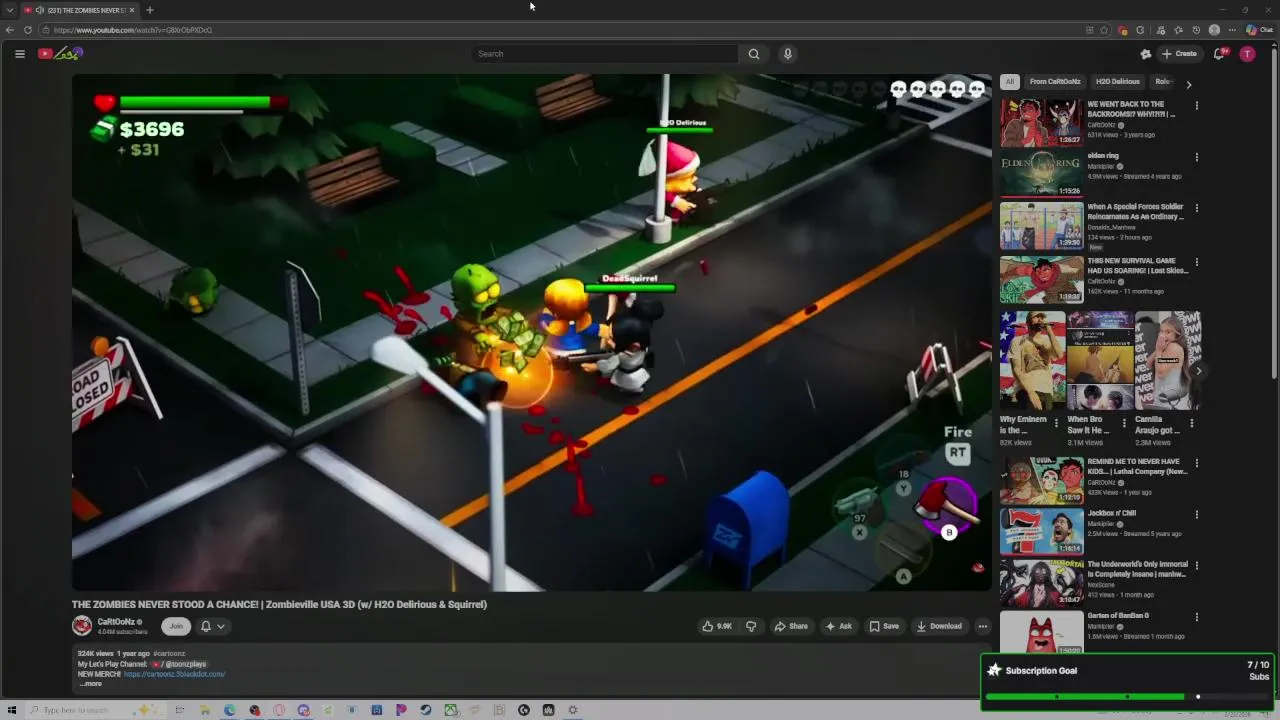The width and height of the screenshot is (1280, 720).
Task: Open notification preference bell dropdown
Action: pos(212,626)
